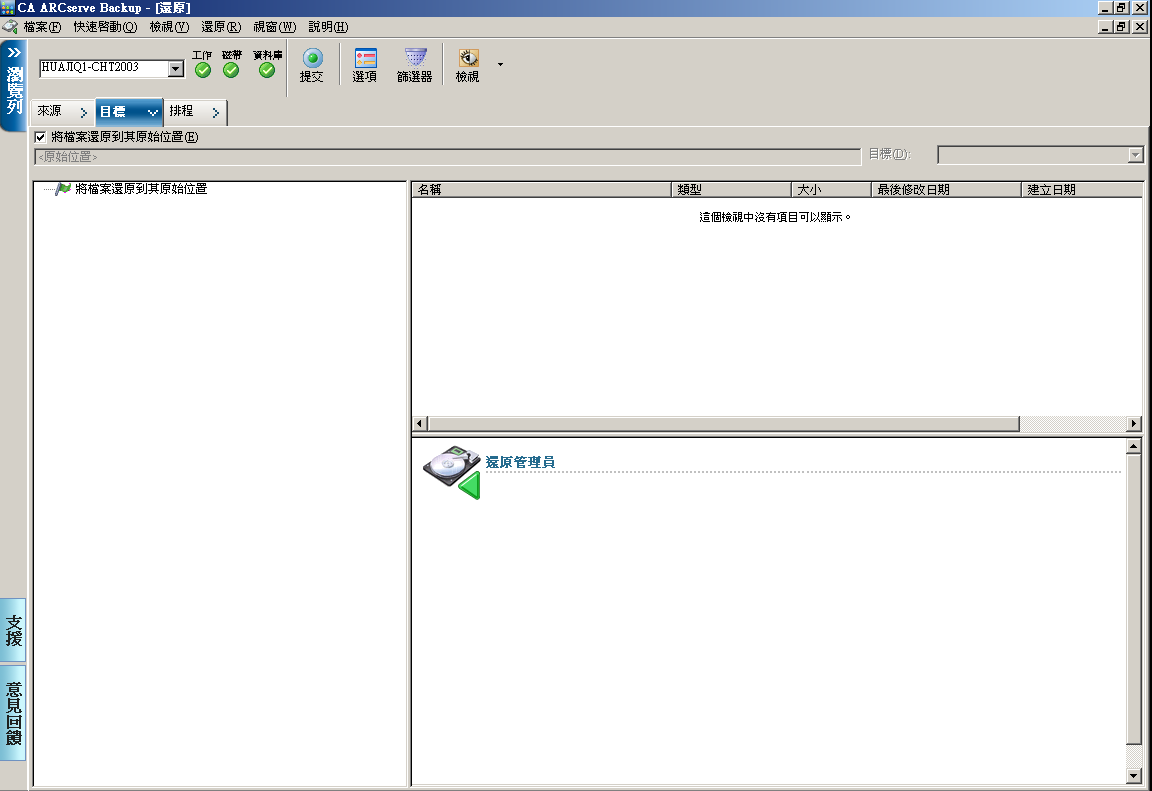Click the chevron on the 排程 tab
This screenshot has width=1152, height=791.
point(215,112)
